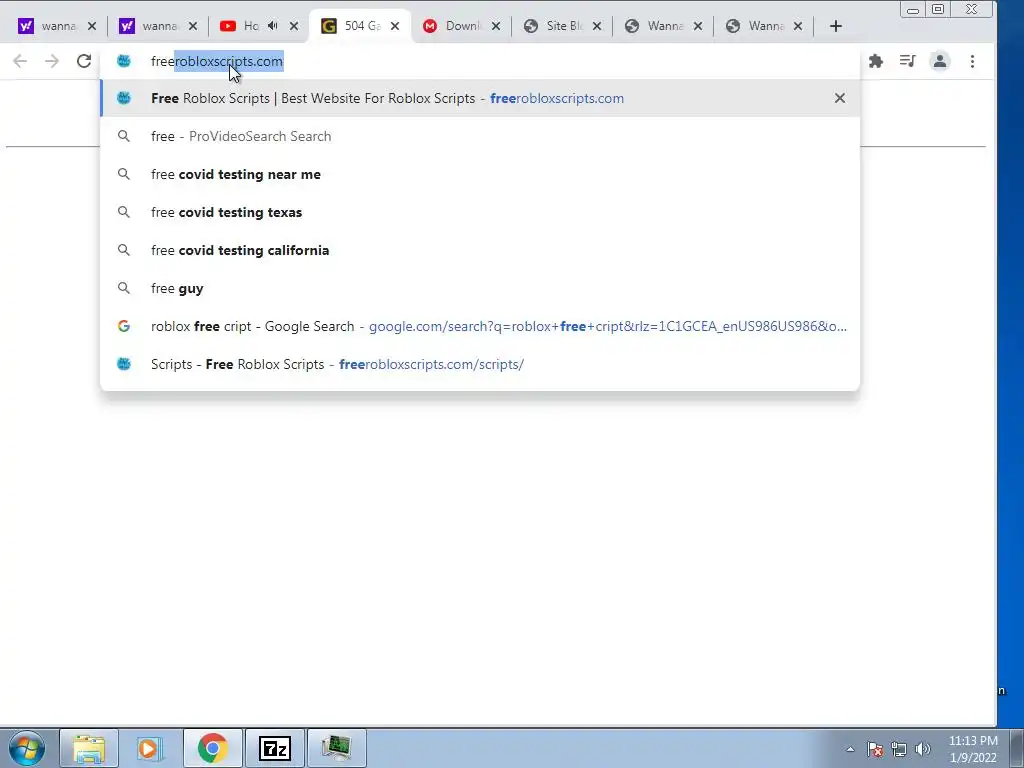Viewport: 1024px width, 768px height.
Task: Open the Windows Start menu
Action: 27,748
